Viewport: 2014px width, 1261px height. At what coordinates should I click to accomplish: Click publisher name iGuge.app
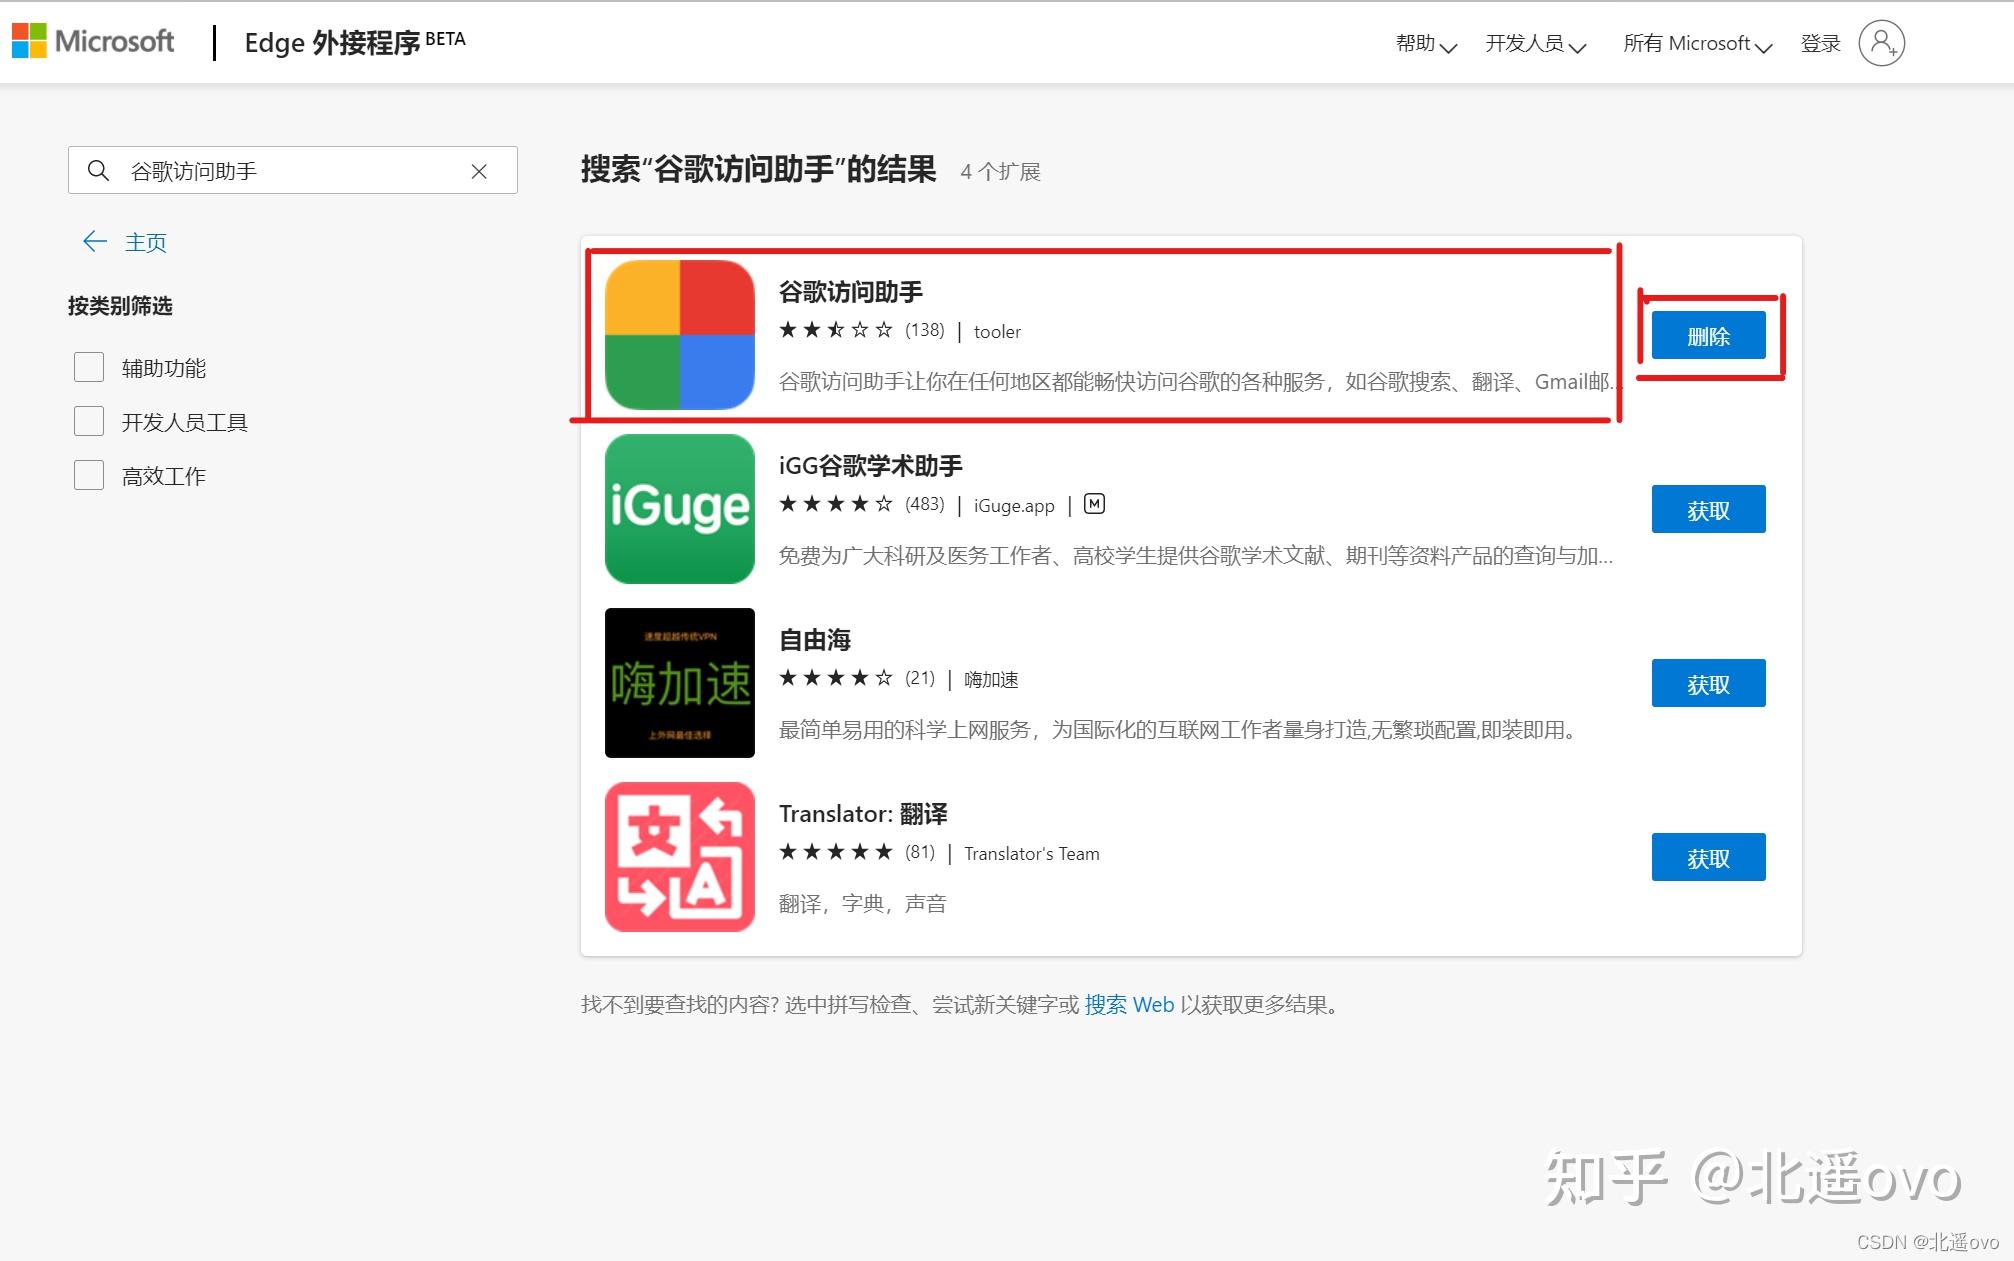point(1014,506)
